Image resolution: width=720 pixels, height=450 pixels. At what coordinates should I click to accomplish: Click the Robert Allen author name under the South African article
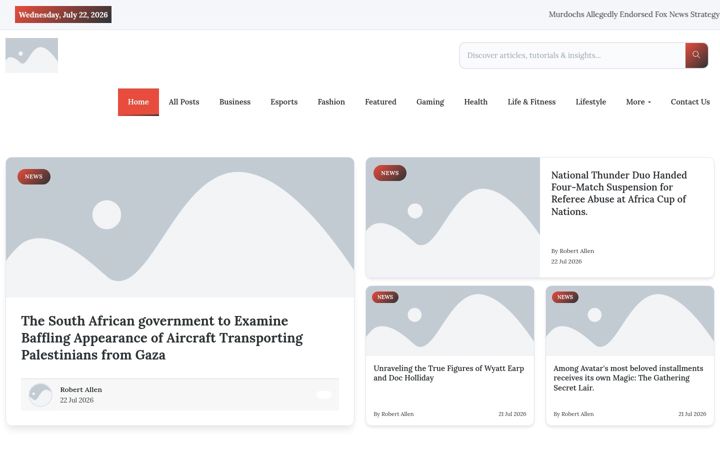(81, 389)
